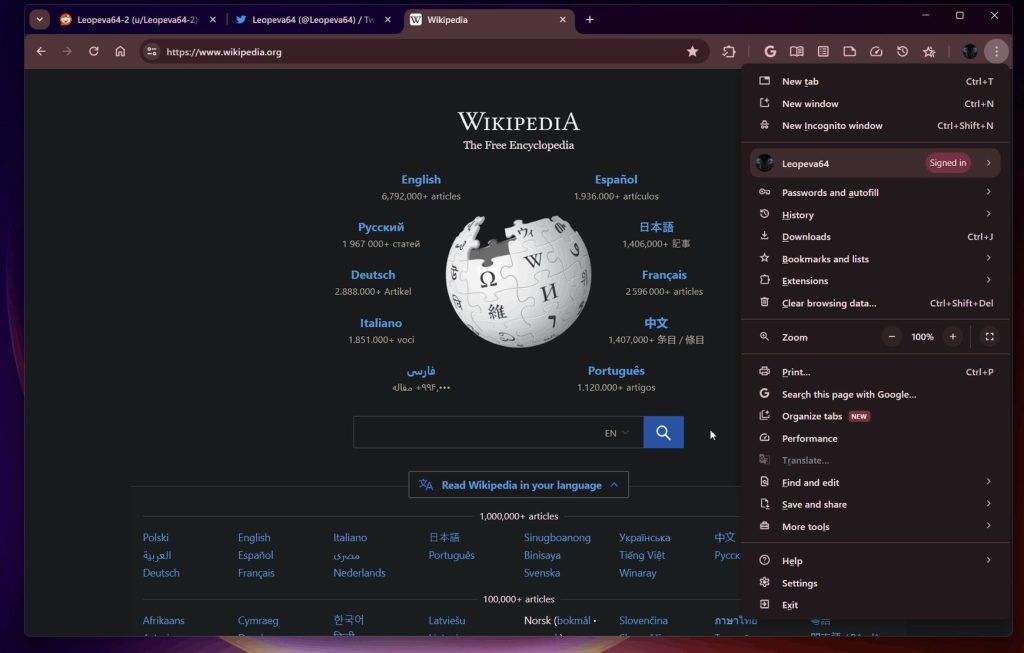Click the back navigation arrow

click(x=40, y=52)
